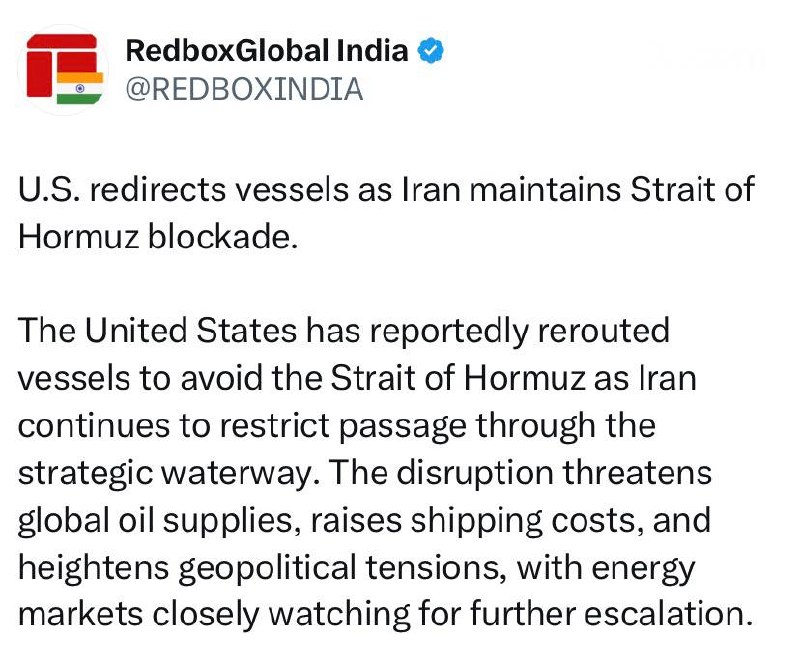This screenshot has height=666, width=800.
Task: Click the line 'continues to restrict passage through the'
Action: pos(337,426)
